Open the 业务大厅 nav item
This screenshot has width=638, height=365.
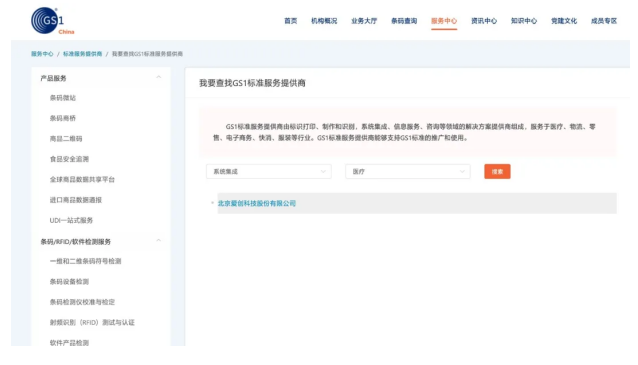(364, 21)
